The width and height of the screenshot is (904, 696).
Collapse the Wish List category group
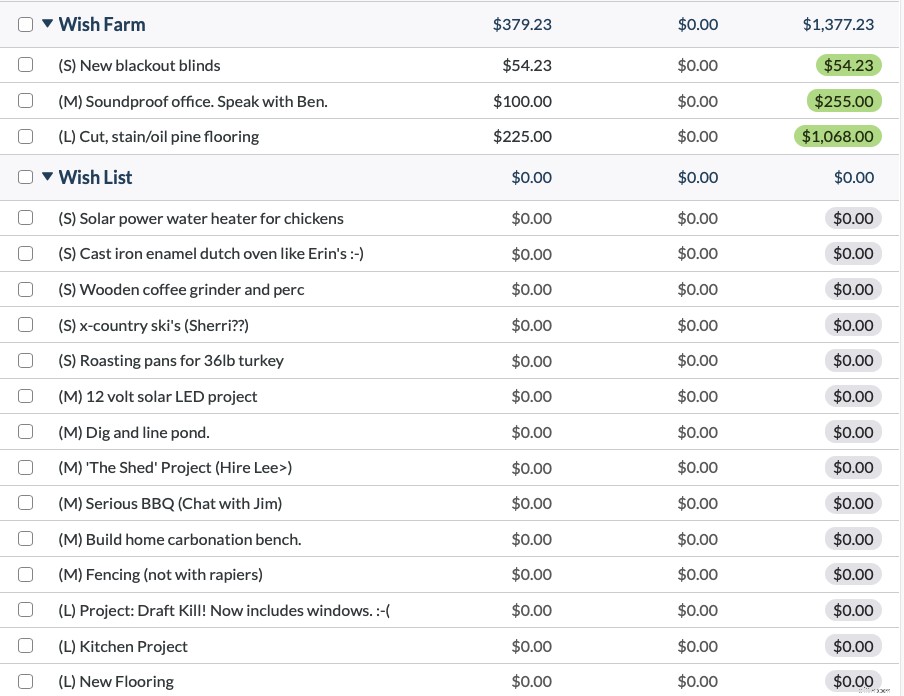coord(47,177)
